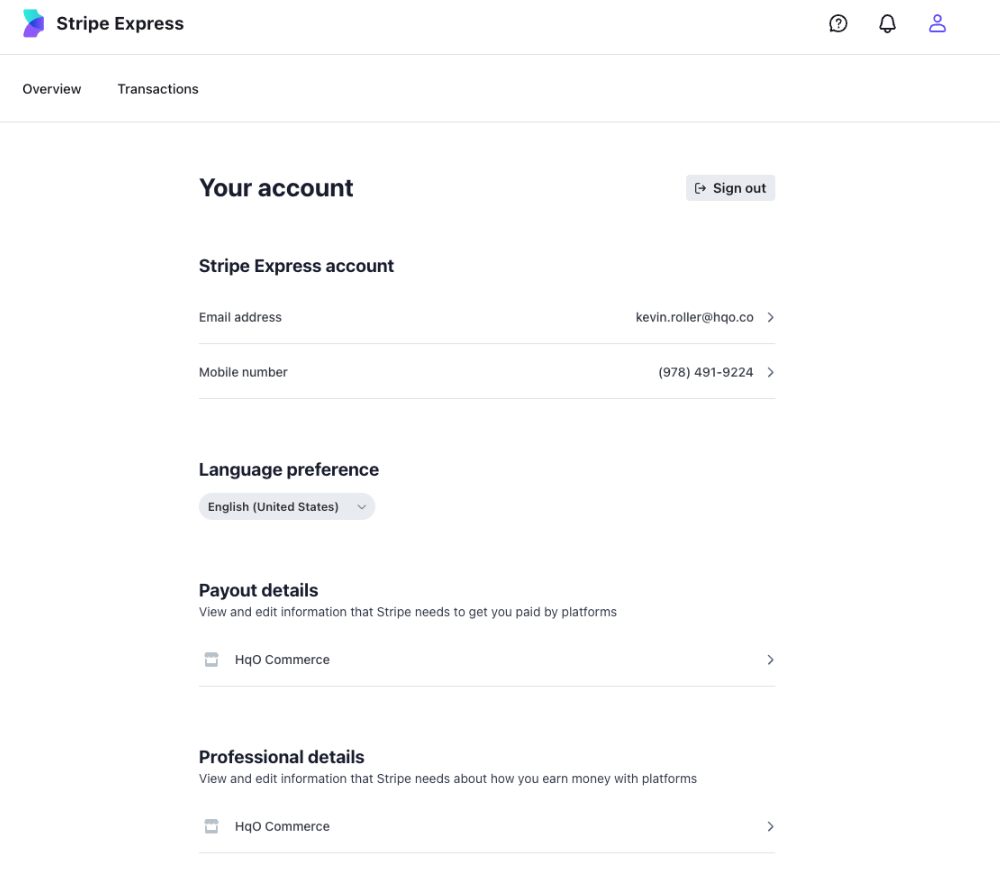Click the kevin.roller@hqo.co email value

(694, 318)
